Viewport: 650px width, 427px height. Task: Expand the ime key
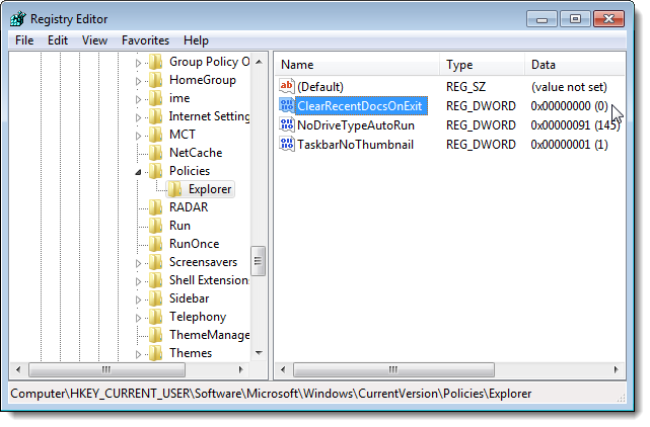click(138, 99)
